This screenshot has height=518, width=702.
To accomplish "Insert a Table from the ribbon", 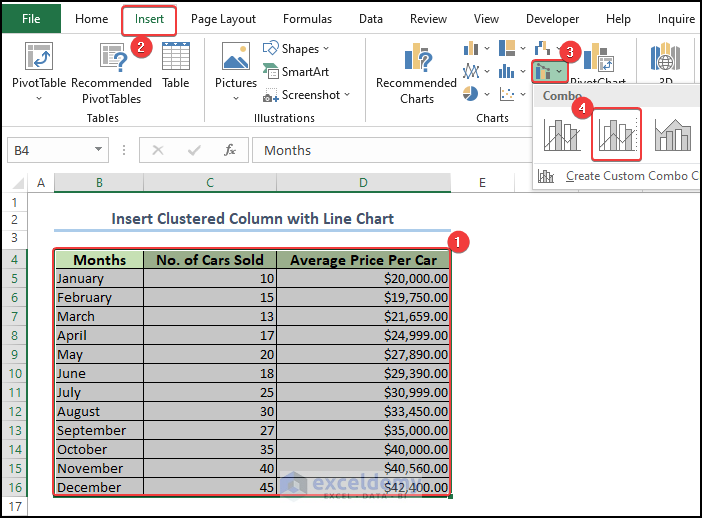I will point(176,60).
